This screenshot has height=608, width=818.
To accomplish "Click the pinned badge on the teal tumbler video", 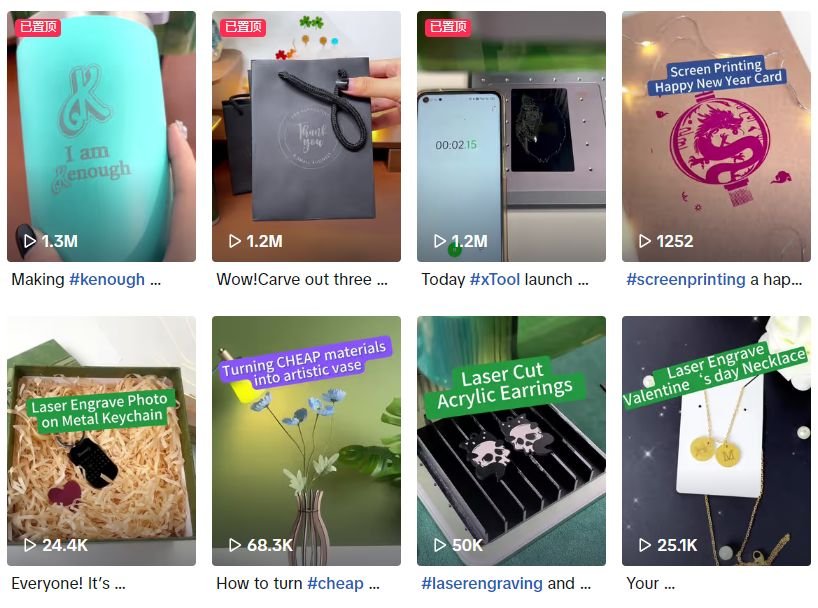I will click(38, 27).
